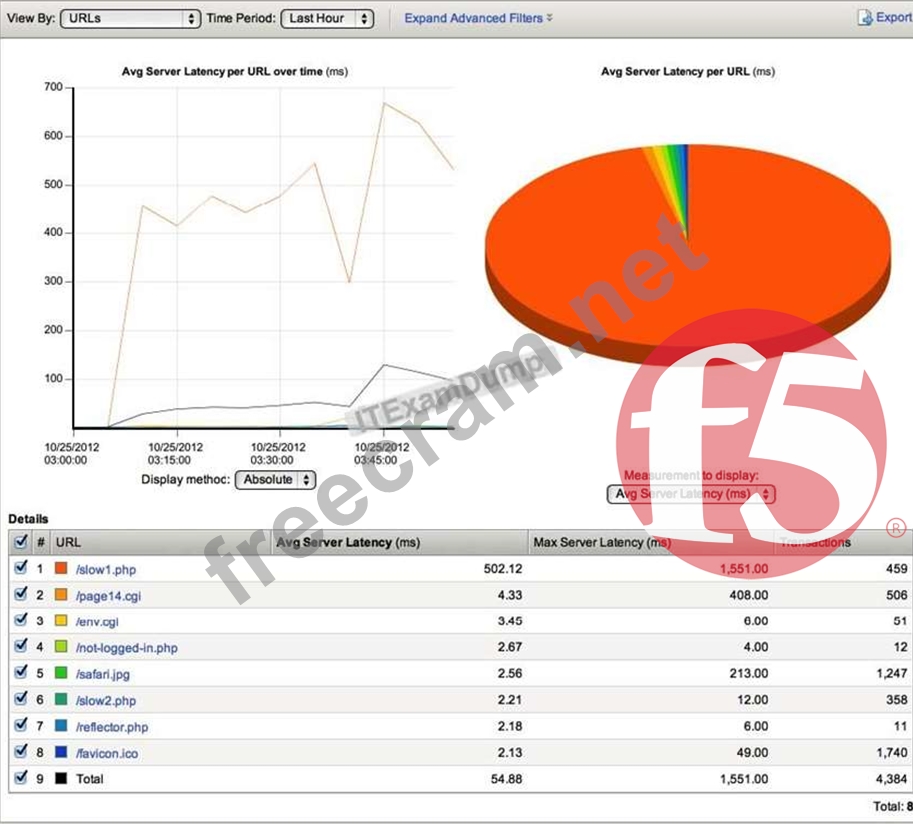This screenshot has height=824, width=913.
Task: Sort by the URL column header
Action: (161, 542)
